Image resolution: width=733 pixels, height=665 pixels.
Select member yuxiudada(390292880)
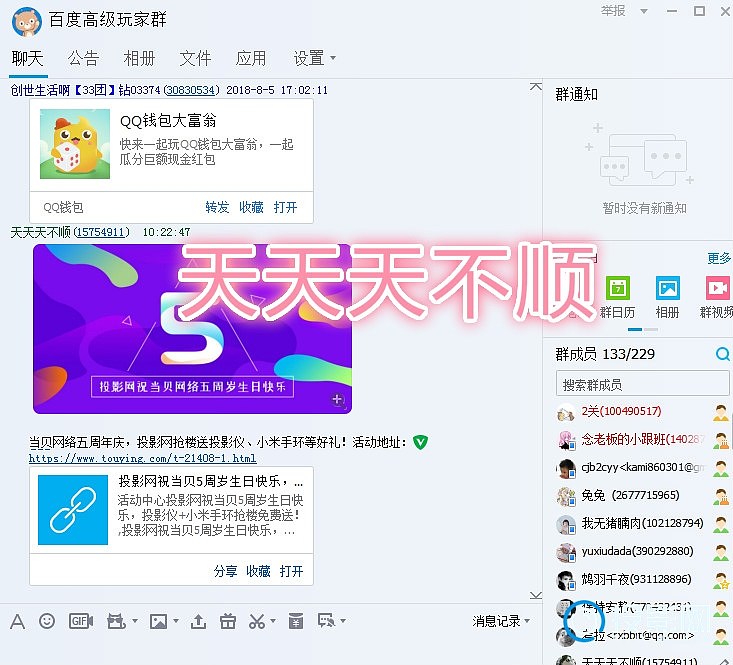pyautogui.click(x=642, y=552)
